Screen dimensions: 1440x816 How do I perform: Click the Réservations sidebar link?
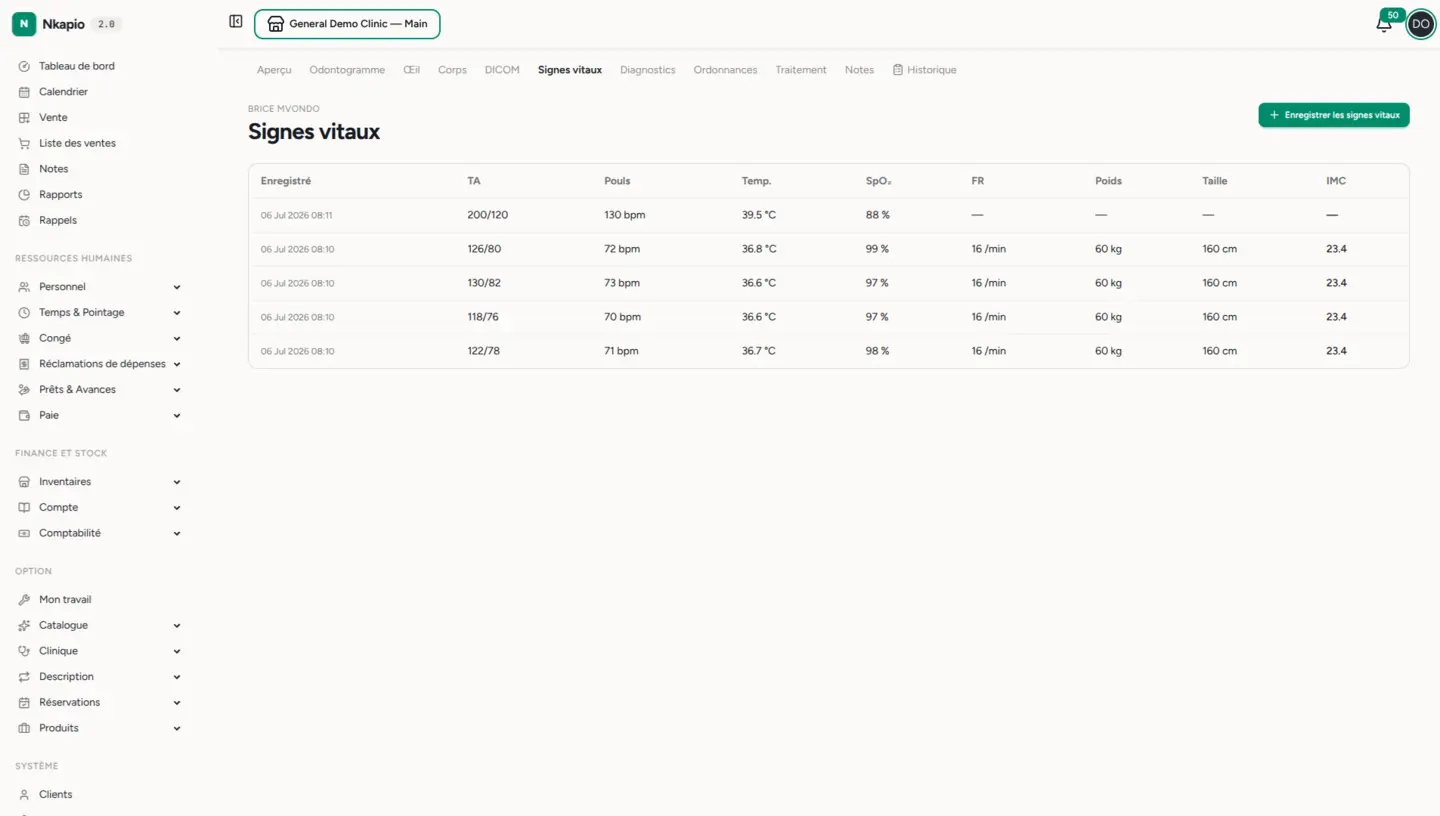pos(69,703)
